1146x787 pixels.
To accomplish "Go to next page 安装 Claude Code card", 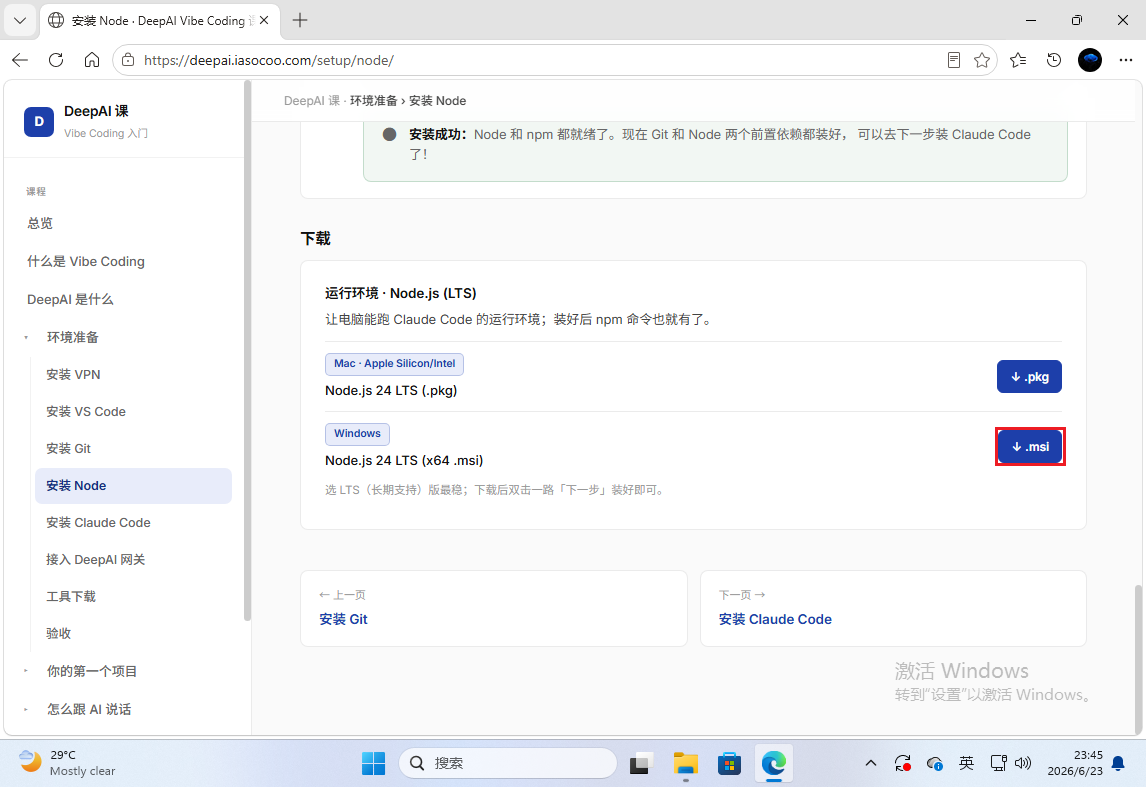I will click(x=893, y=608).
